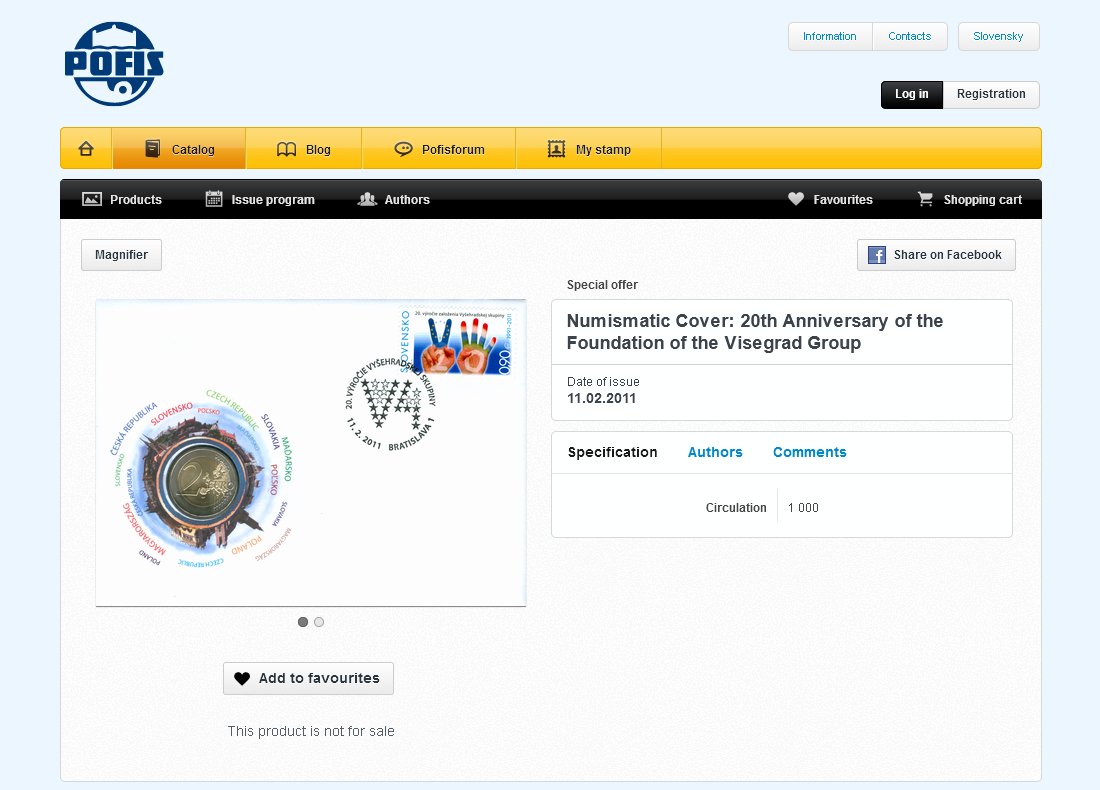The image size is (1100, 790).
Task: Open the My stamp tab
Action: tap(589, 149)
